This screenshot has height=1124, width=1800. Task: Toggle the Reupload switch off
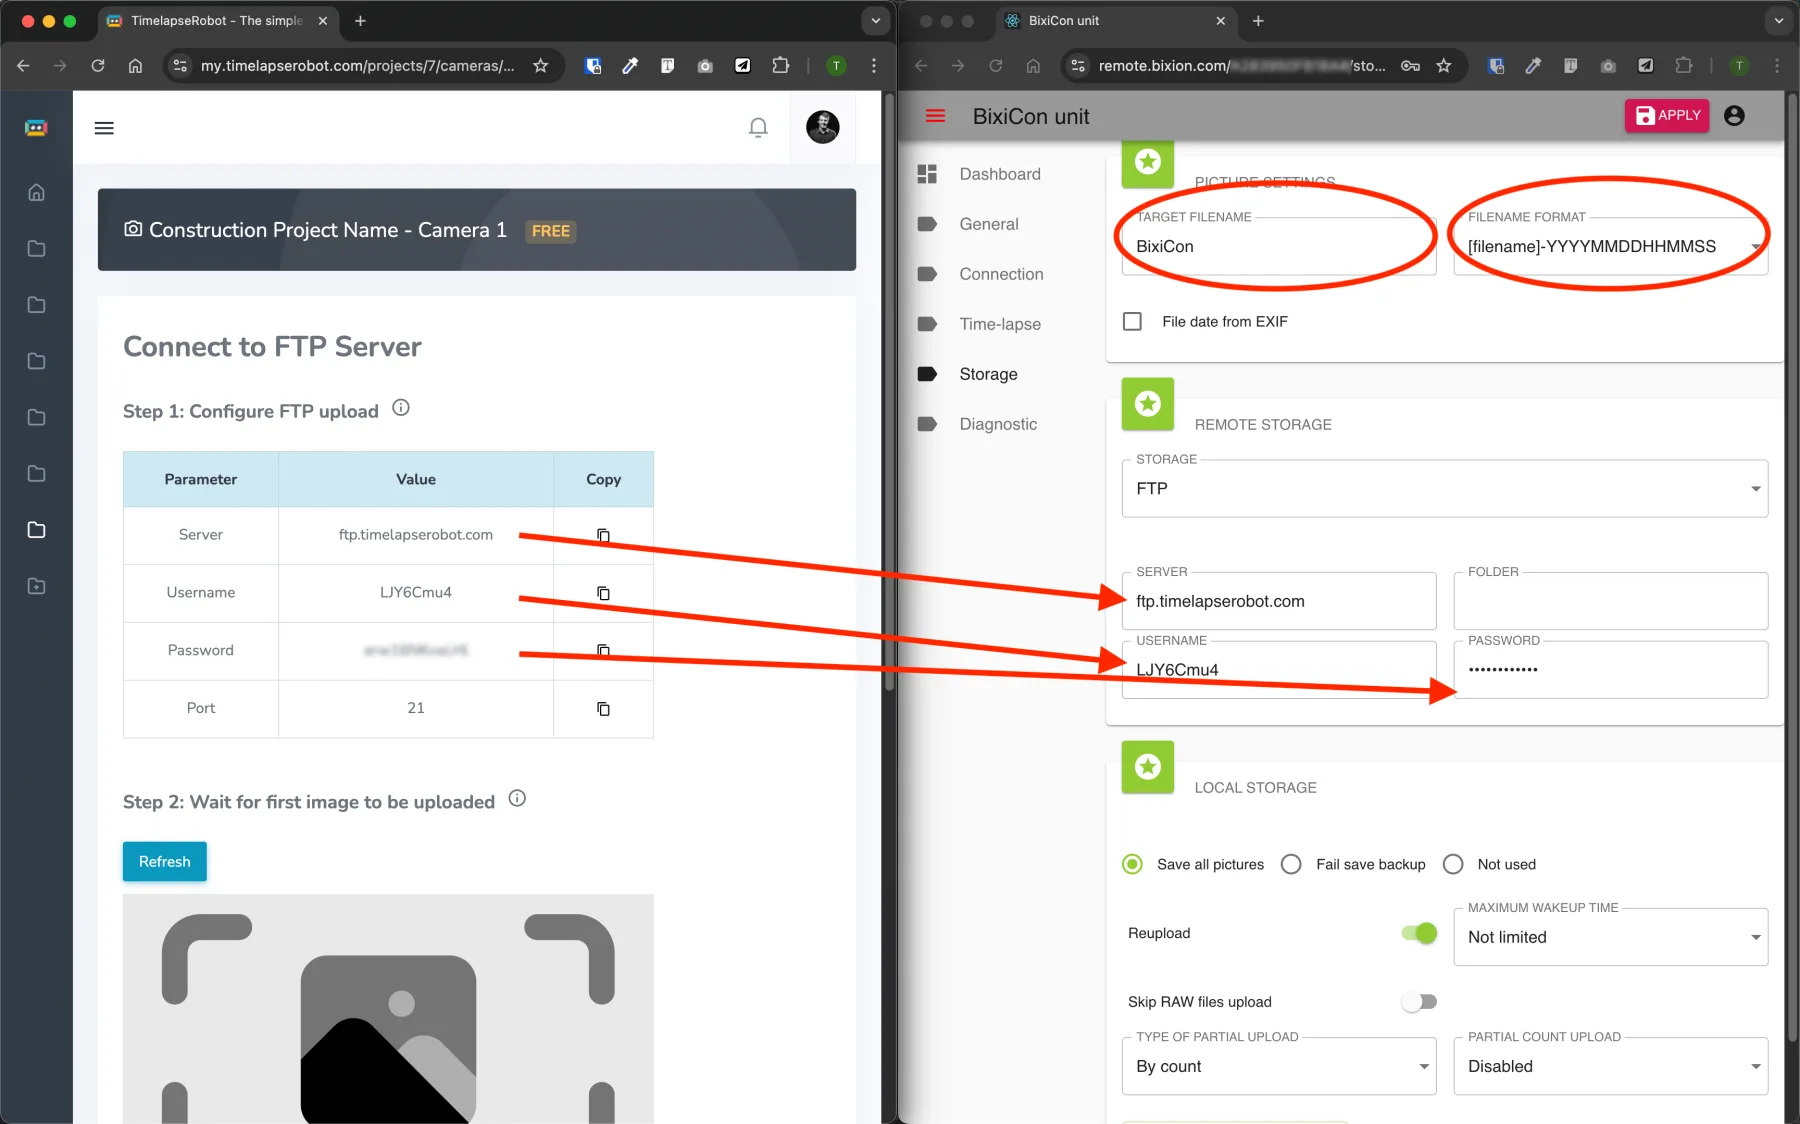[1419, 933]
